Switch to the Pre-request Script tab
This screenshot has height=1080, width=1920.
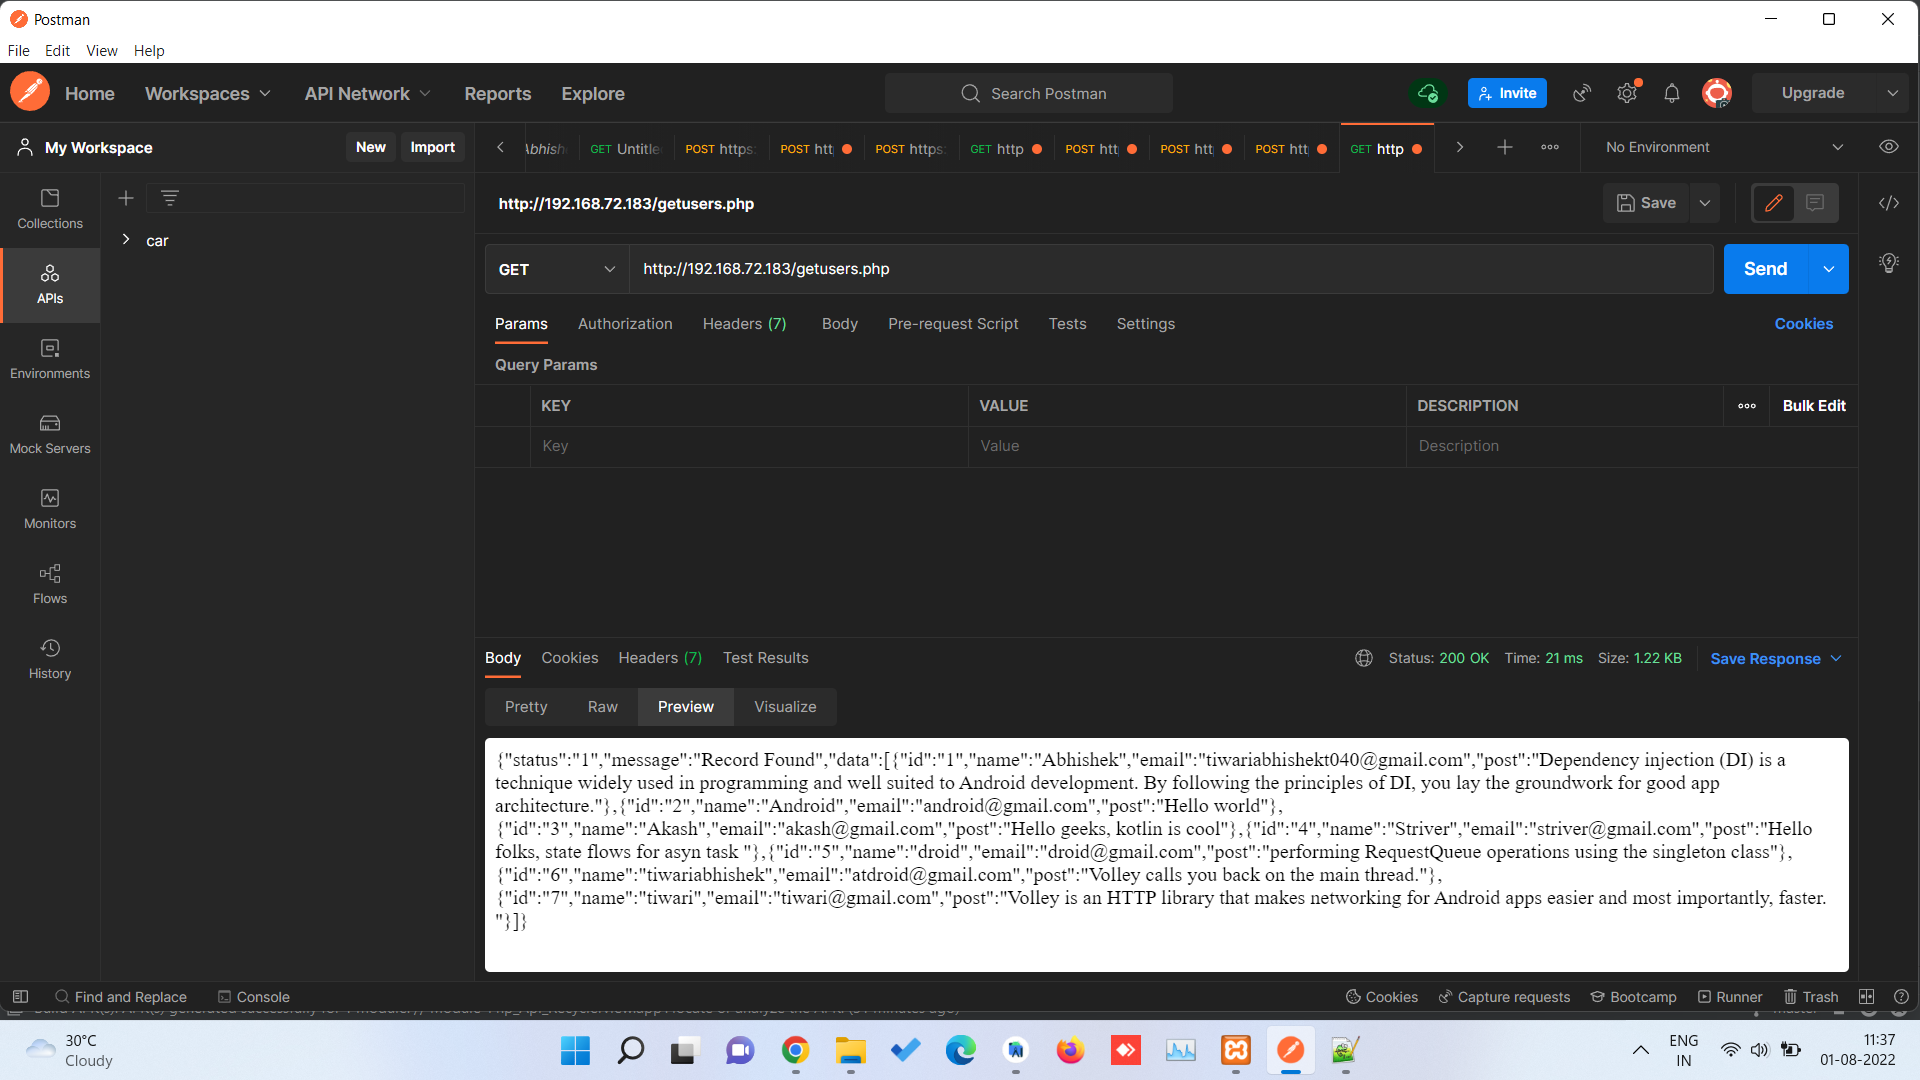pyautogui.click(x=953, y=324)
